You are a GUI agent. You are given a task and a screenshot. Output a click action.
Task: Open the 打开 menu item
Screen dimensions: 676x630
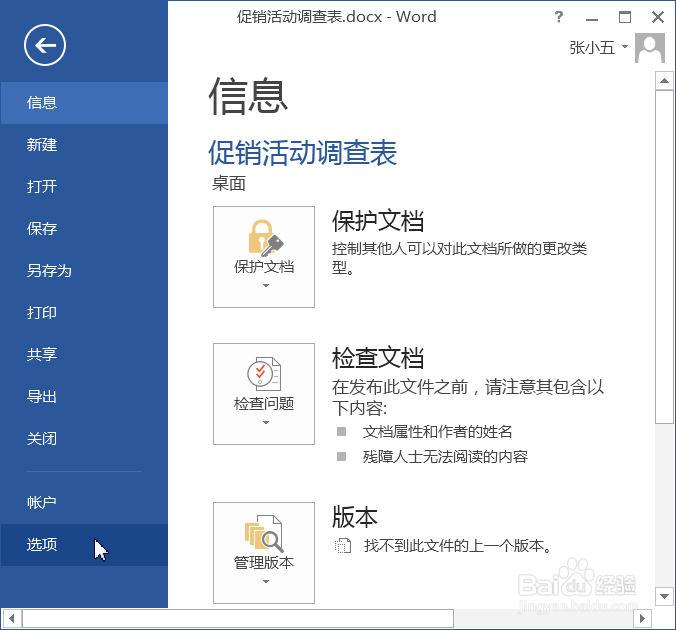click(84, 186)
